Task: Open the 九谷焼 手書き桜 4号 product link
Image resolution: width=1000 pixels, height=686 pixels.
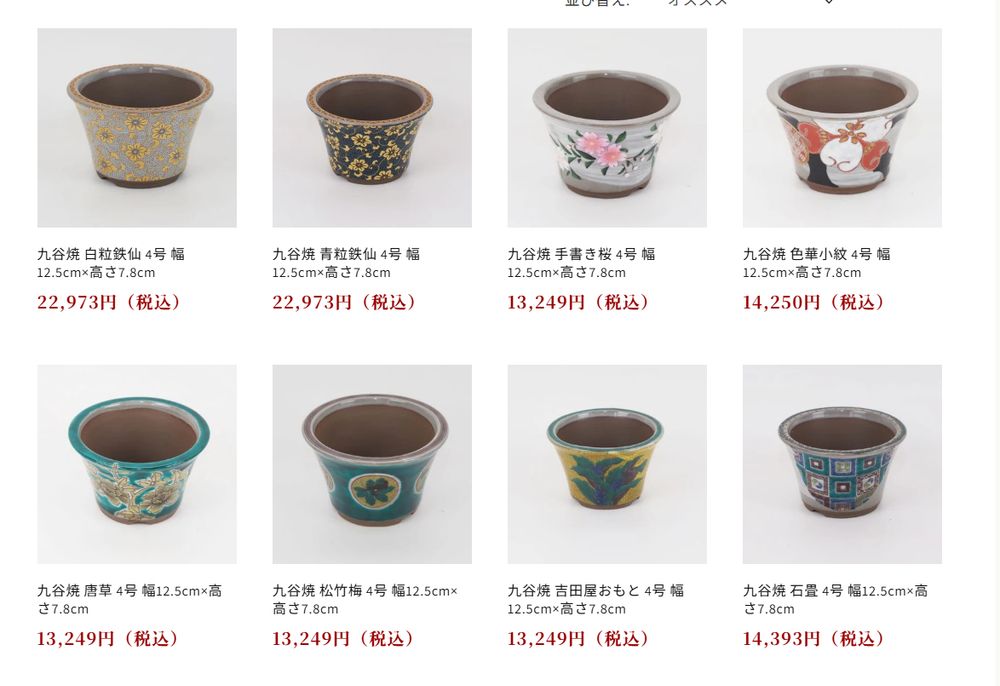Action: [x=582, y=263]
